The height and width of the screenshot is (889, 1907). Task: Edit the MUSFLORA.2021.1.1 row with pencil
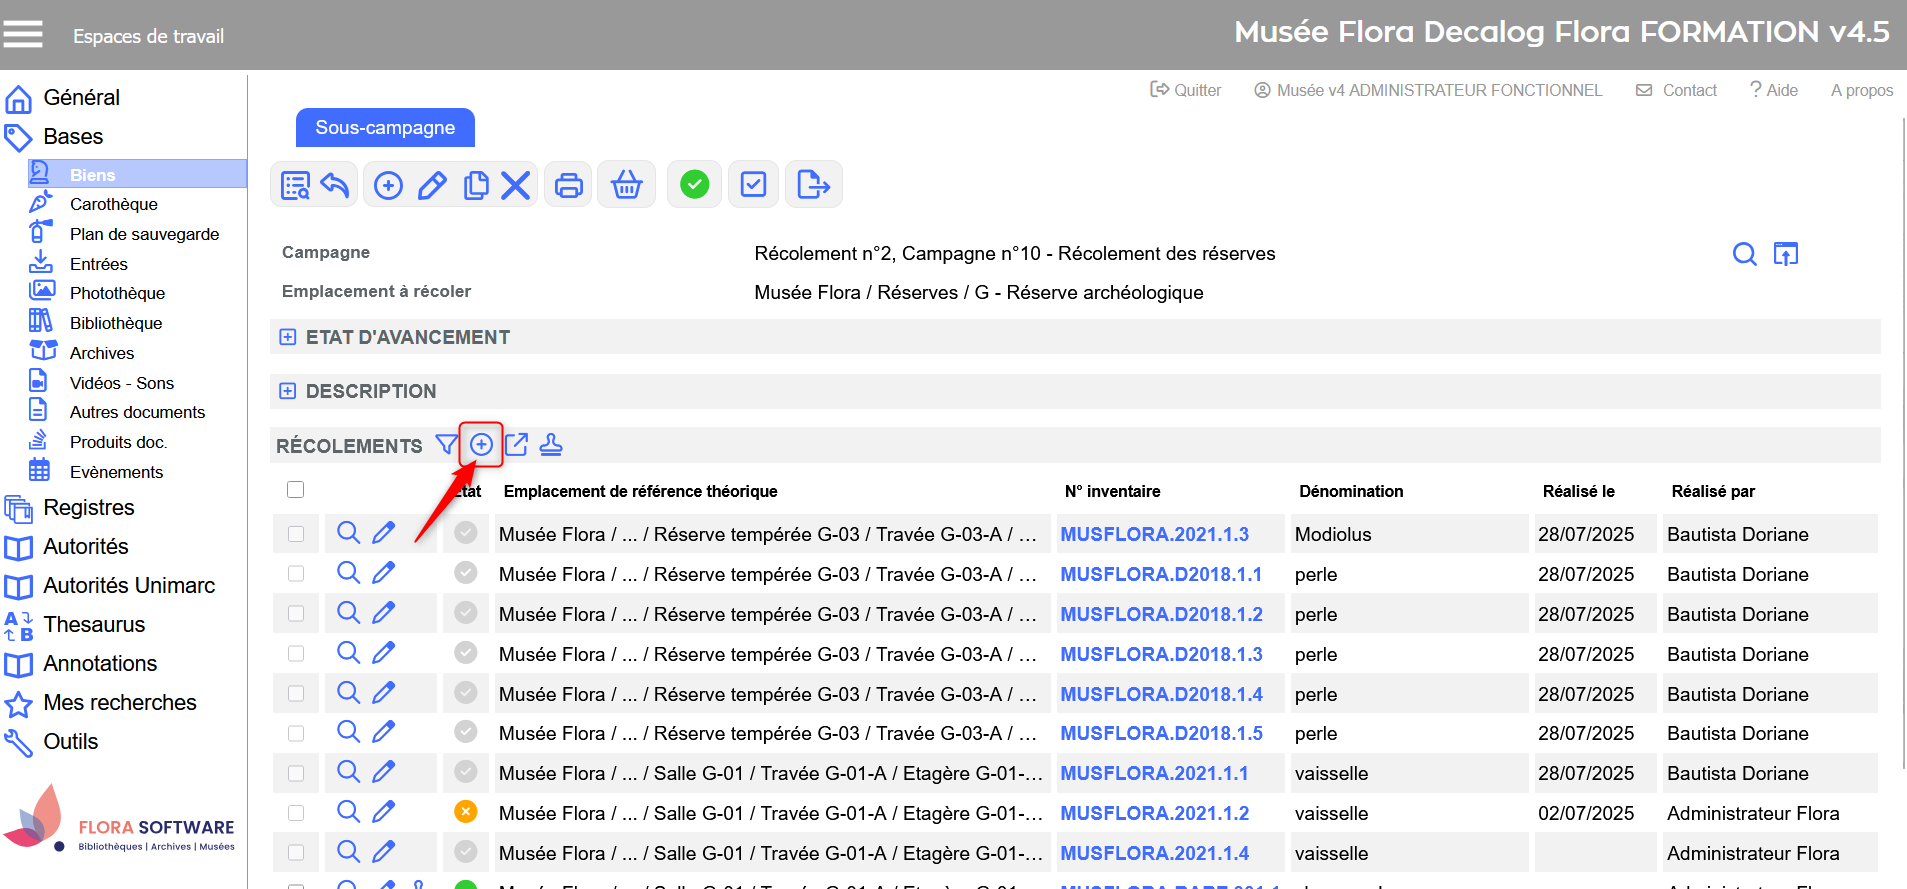(x=383, y=772)
